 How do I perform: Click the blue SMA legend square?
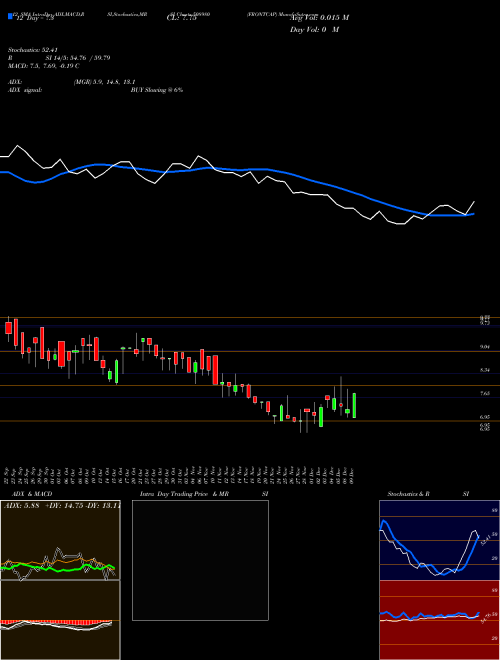10,16
